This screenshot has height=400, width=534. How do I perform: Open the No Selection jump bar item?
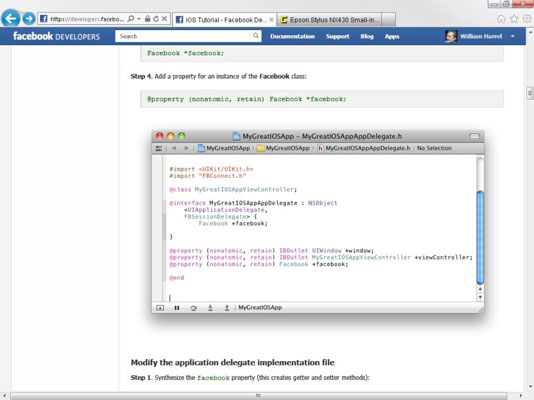[434, 148]
